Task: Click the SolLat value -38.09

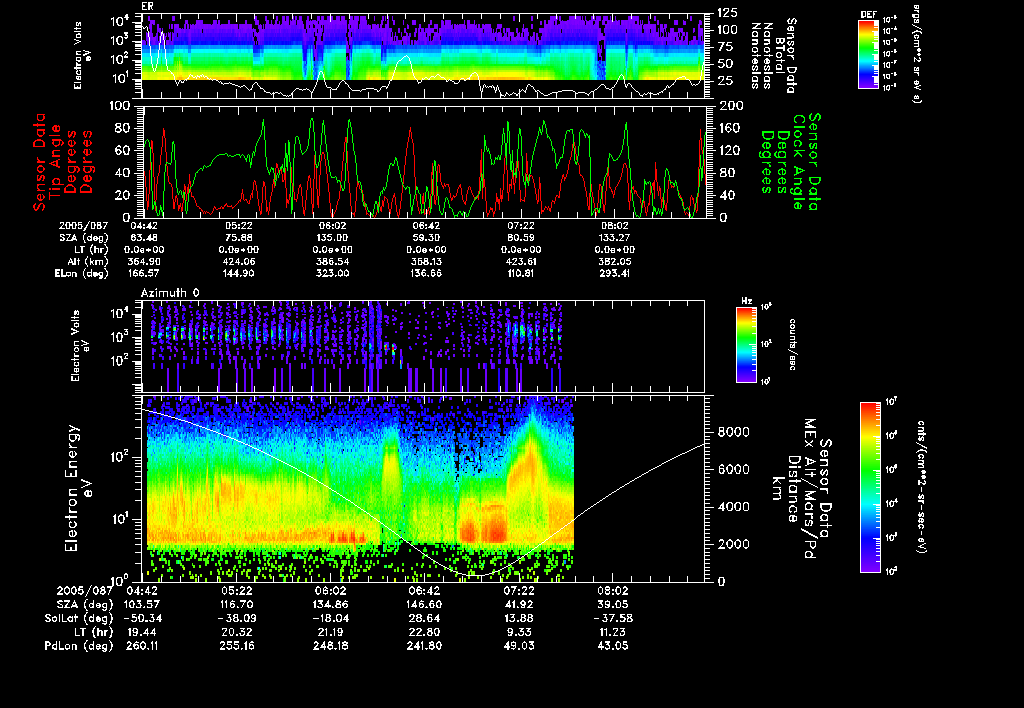Action: pos(238,619)
